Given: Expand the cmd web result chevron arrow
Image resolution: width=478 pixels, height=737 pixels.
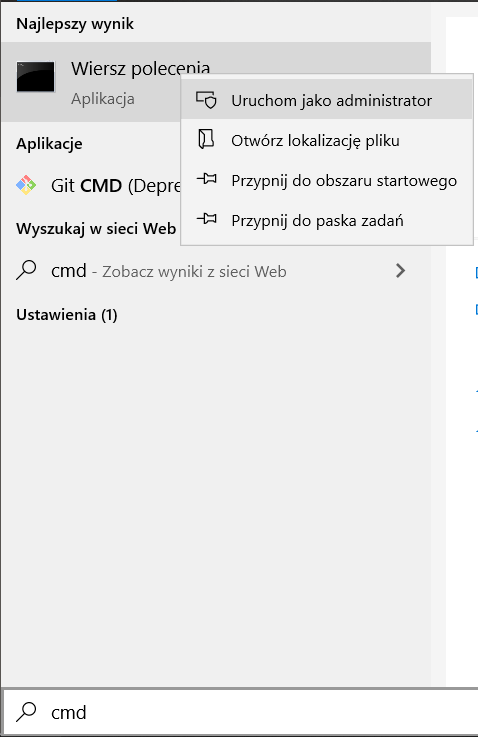Looking at the screenshot, I should 400,271.
